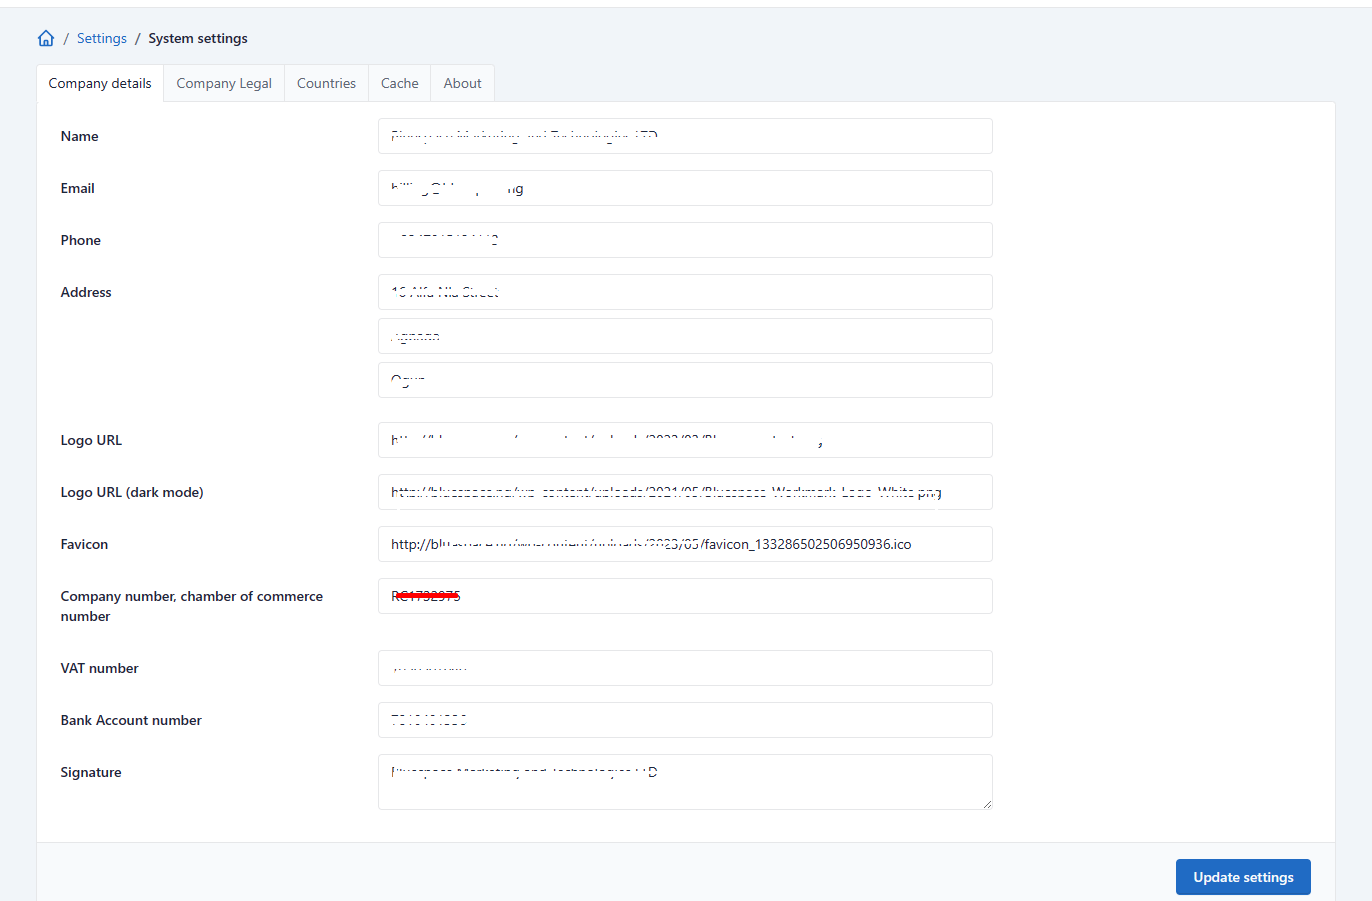Screen dimensions: 1372x901
Task: Click the Logo URL input field
Action: pos(685,440)
